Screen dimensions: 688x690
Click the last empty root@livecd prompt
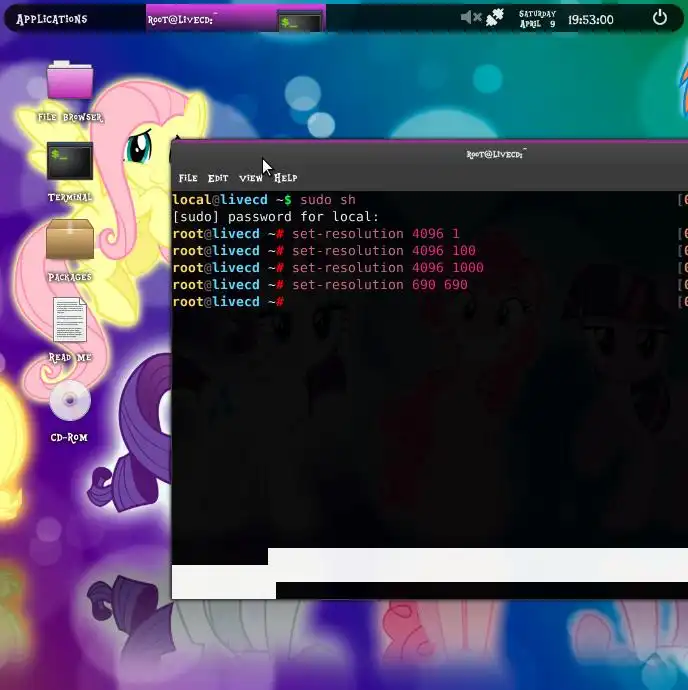(228, 302)
